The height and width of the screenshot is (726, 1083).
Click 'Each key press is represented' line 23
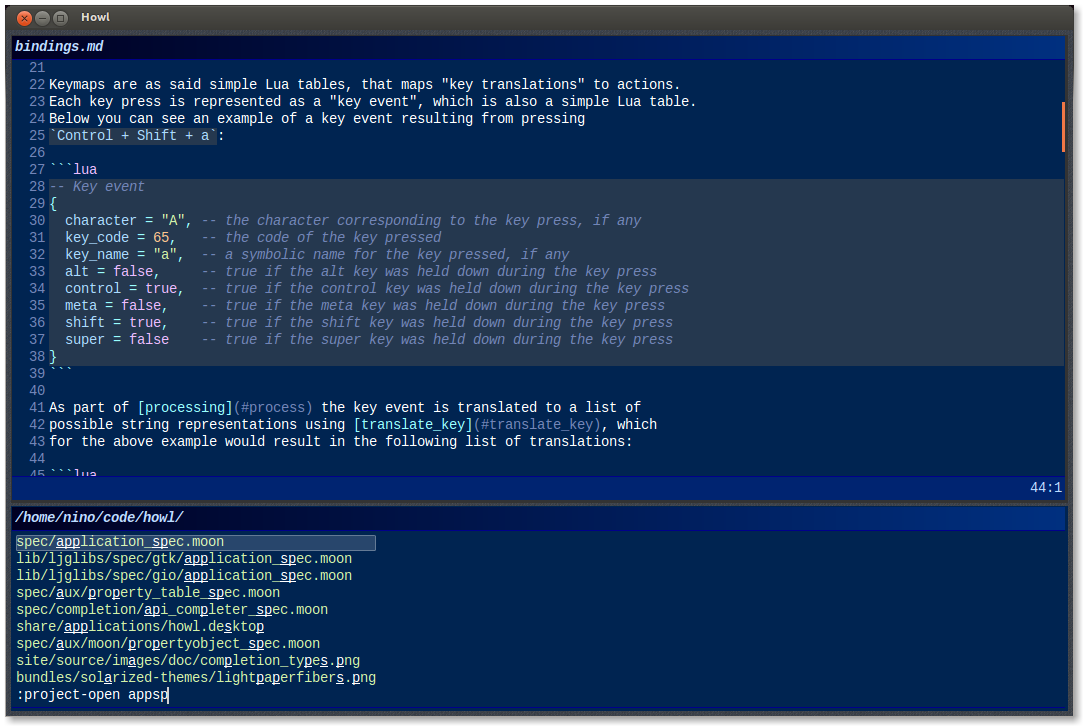373,102
